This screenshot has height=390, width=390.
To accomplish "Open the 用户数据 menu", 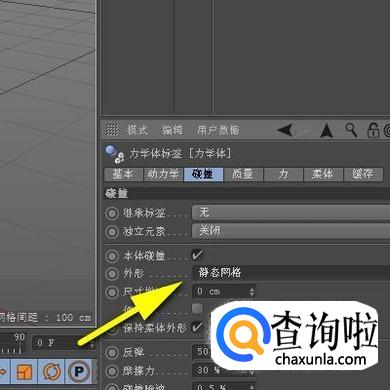I will click(x=218, y=130).
